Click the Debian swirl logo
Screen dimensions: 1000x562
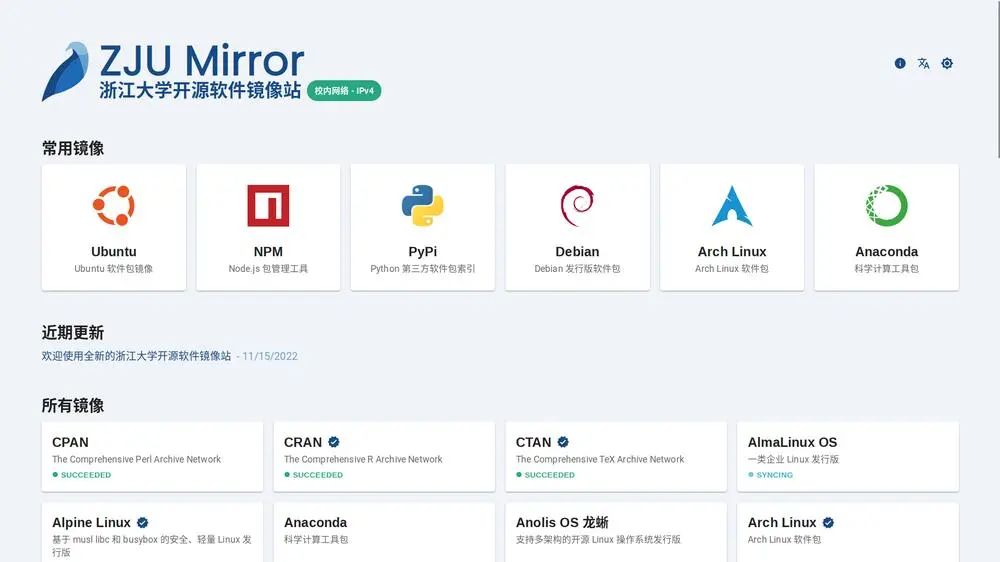click(x=577, y=206)
